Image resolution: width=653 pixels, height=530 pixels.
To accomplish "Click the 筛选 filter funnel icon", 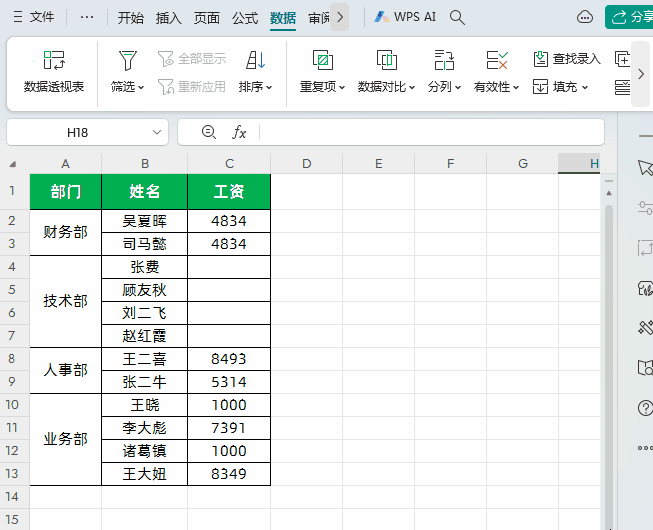I will [127, 60].
